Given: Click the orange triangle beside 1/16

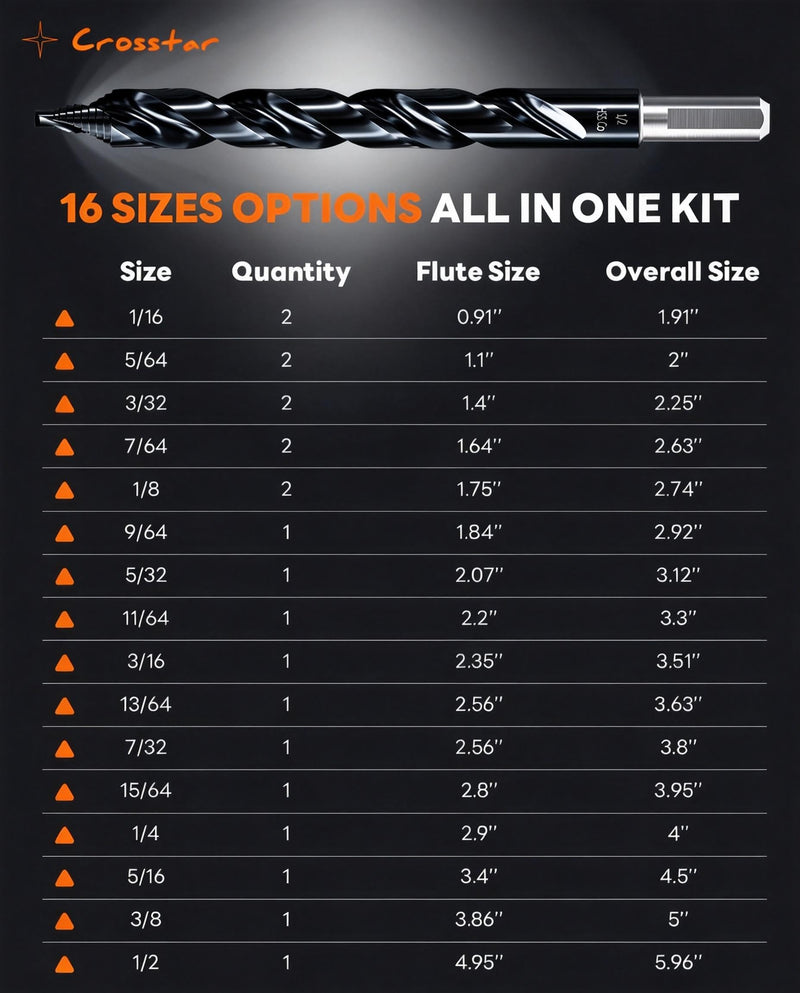Looking at the screenshot, I should click(x=65, y=319).
